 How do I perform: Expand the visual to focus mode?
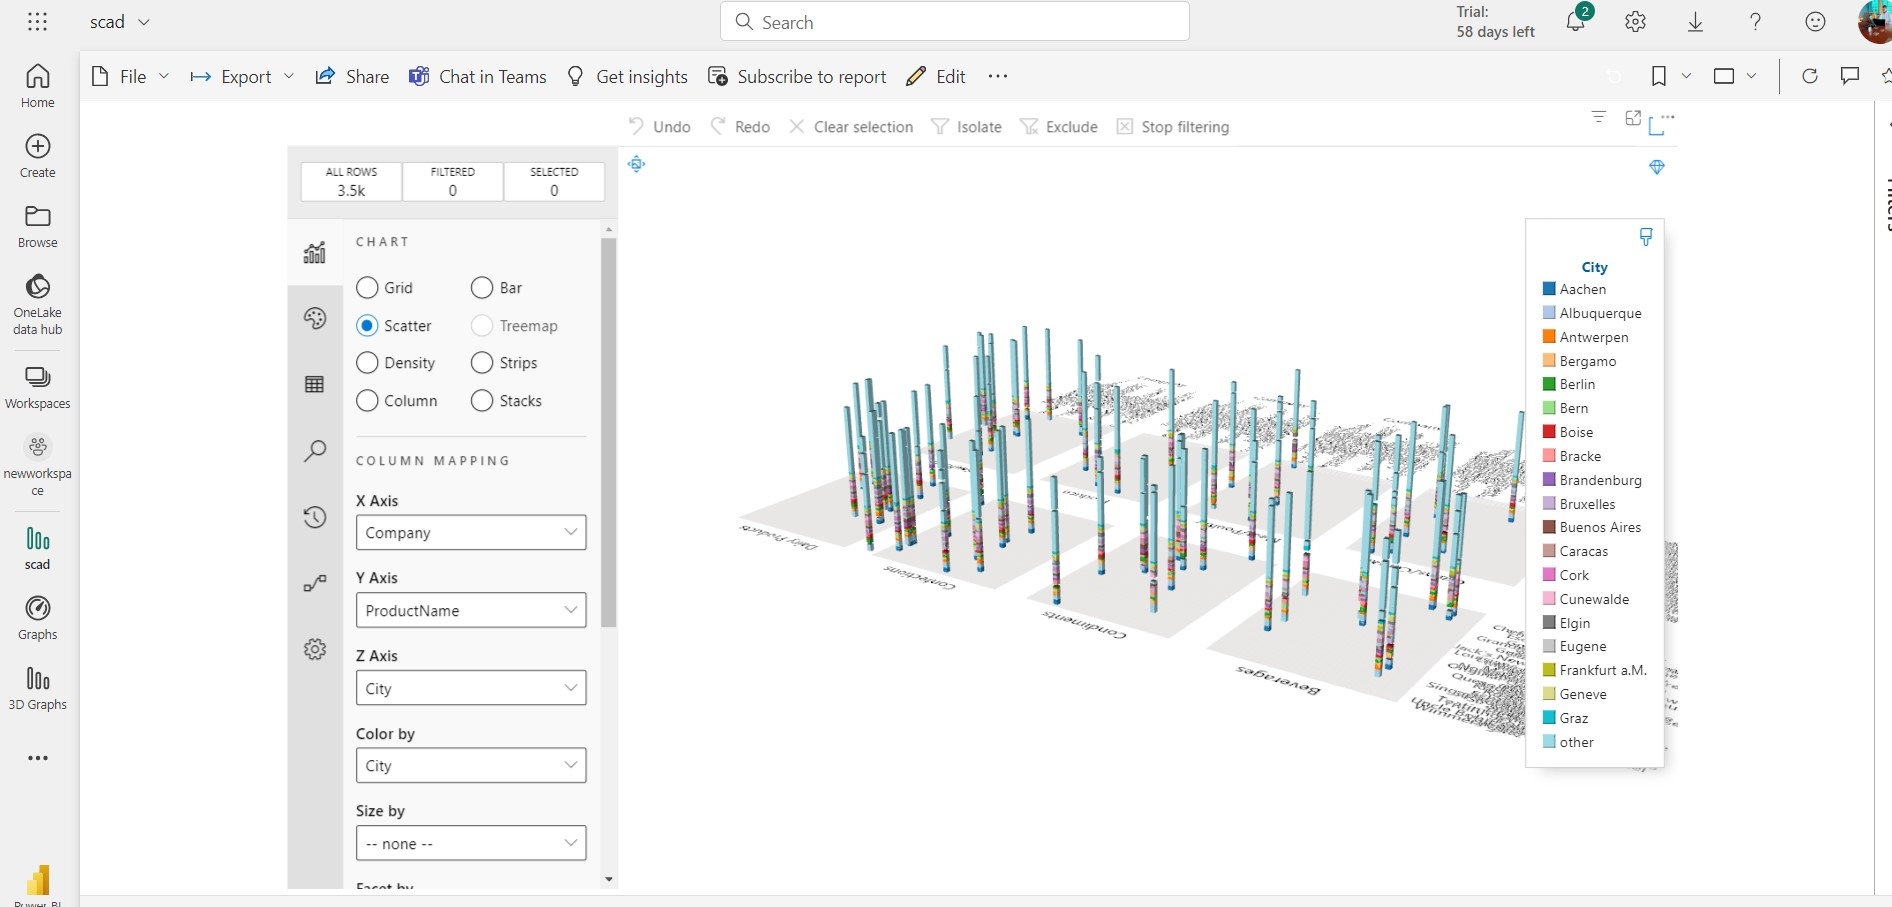click(x=1633, y=118)
